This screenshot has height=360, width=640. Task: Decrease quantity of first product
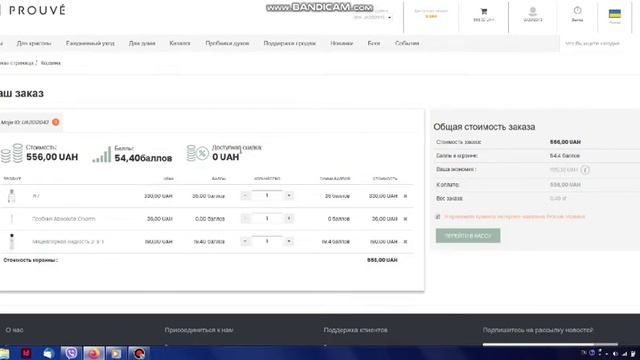click(x=245, y=196)
